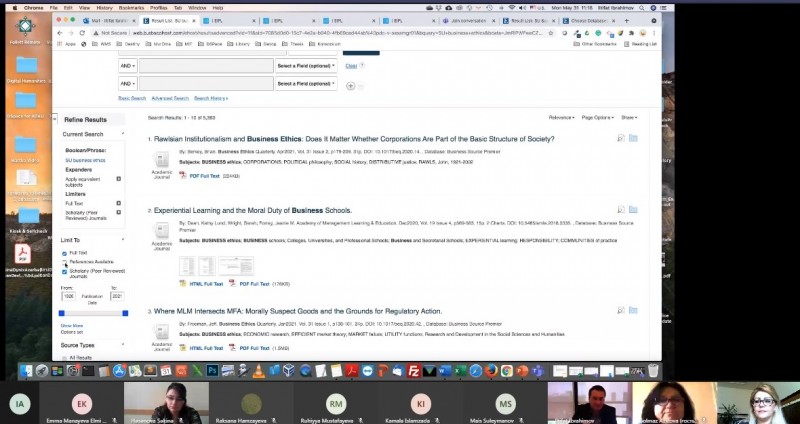Collapse the Current Search section
800x424 pixels.
pos(123,134)
